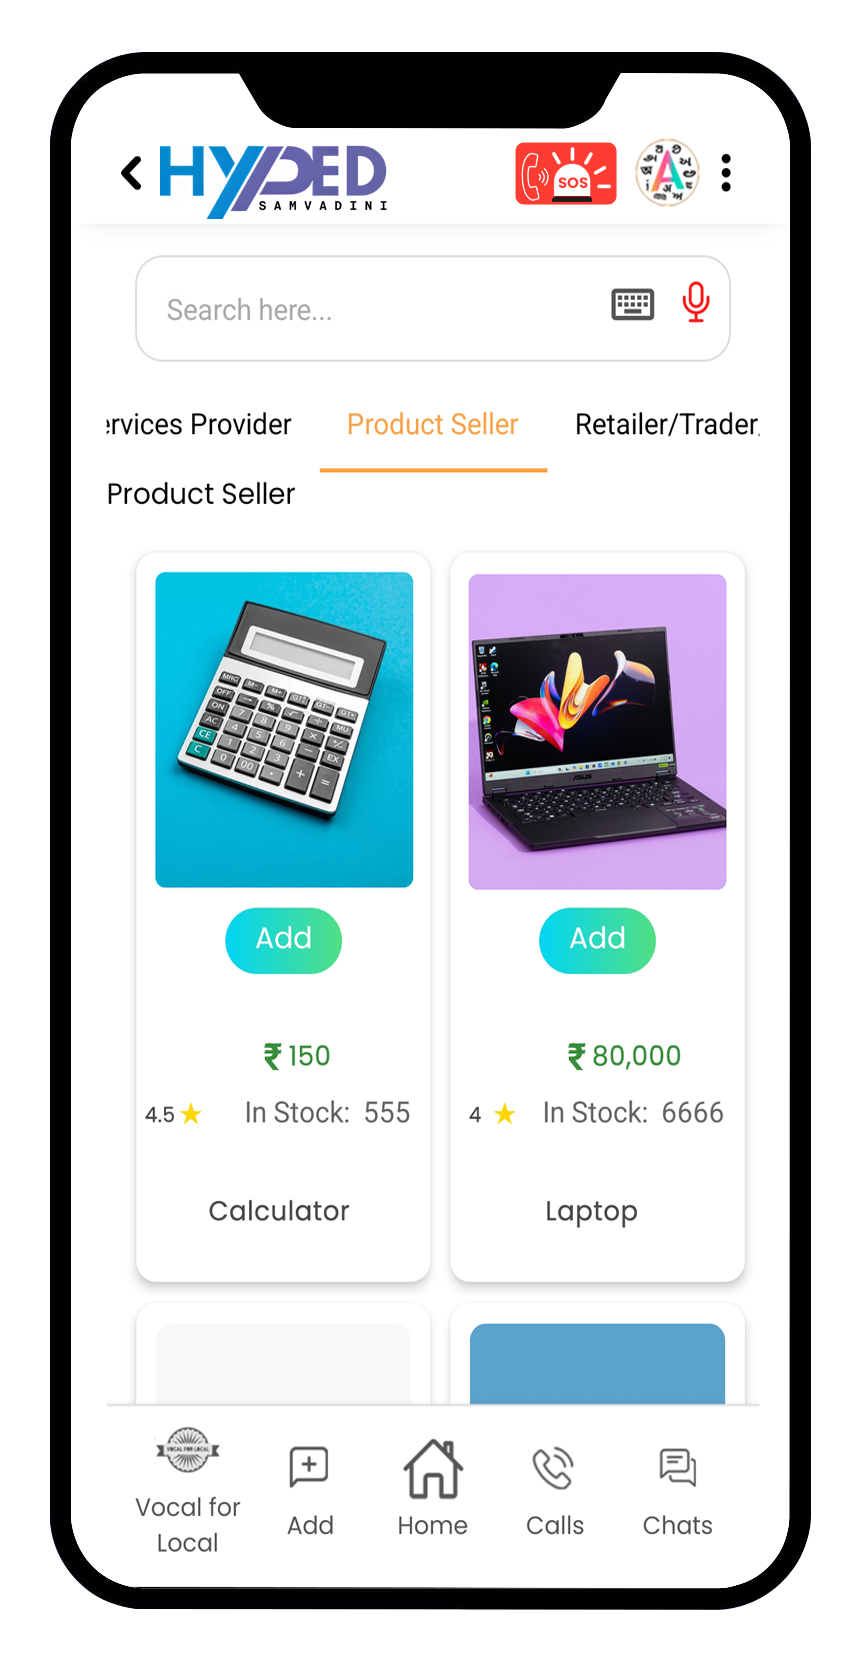Add the Calculator to cart
868x1665 pixels.
(284, 940)
